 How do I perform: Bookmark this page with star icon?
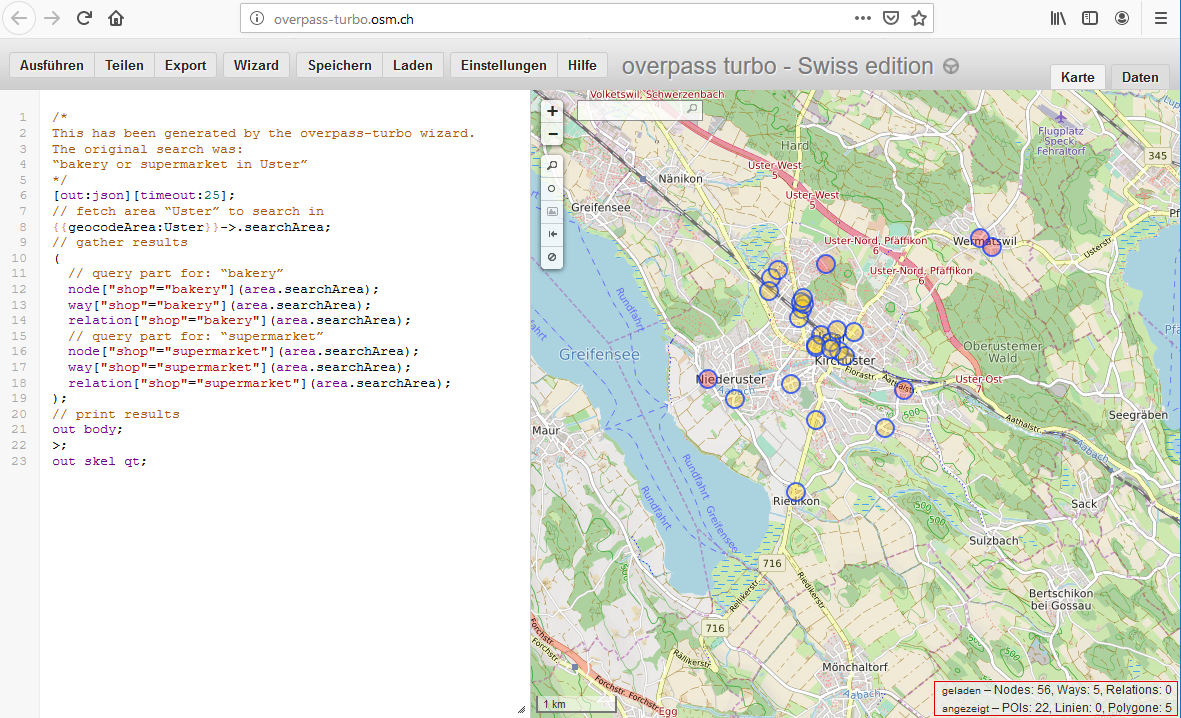[x=919, y=18]
